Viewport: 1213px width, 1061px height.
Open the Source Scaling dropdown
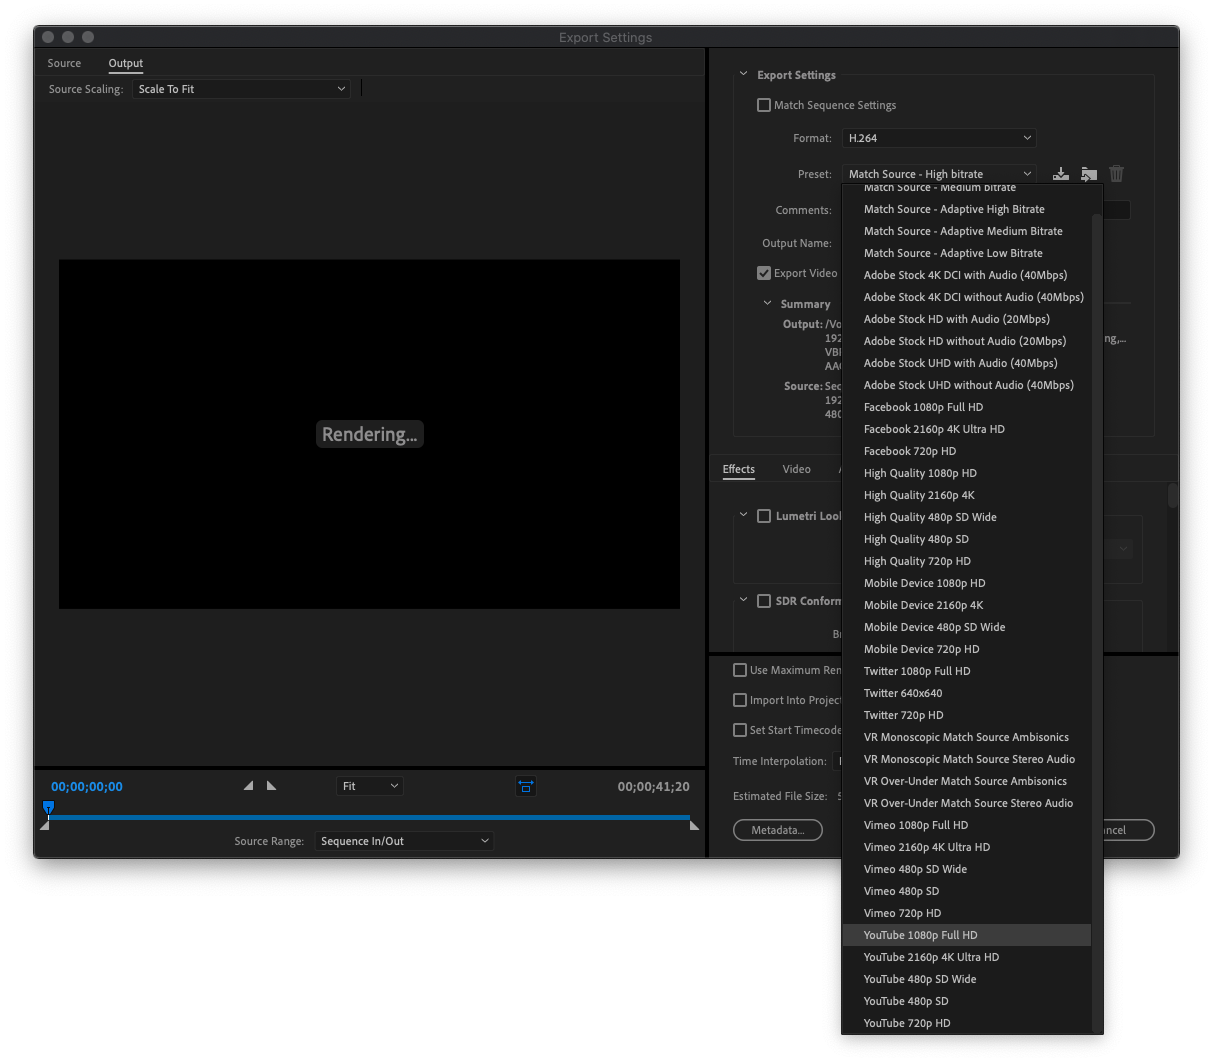click(x=241, y=89)
